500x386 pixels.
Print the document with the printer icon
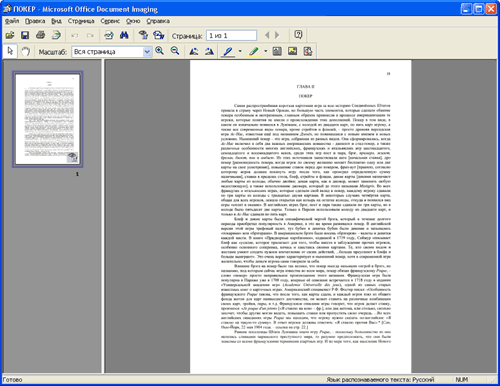pyautogui.click(x=40, y=35)
